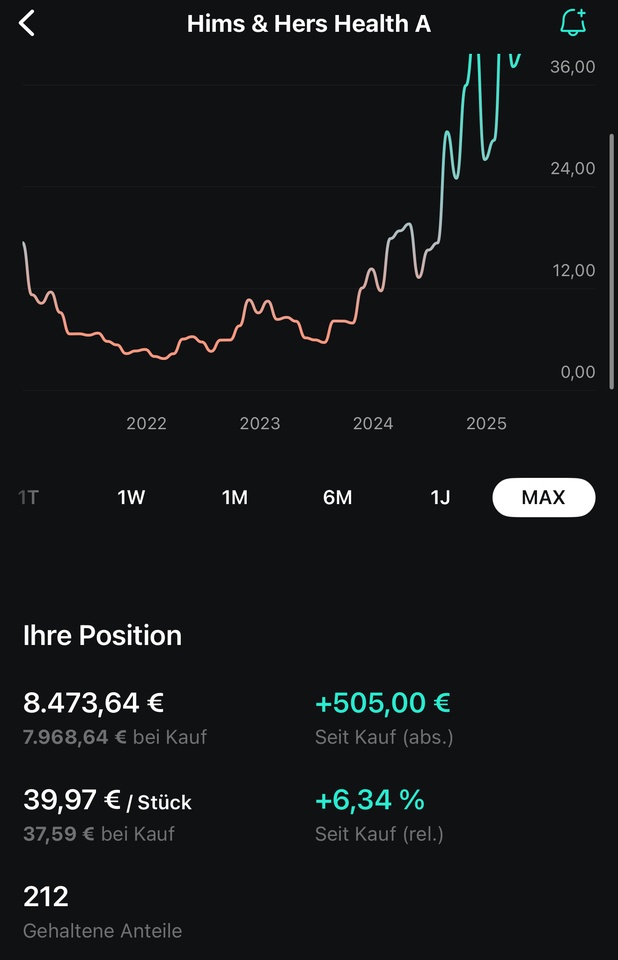This screenshot has width=618, height=960.
Task: Tap the 12,00 price axis label
Action: (574, 271)
